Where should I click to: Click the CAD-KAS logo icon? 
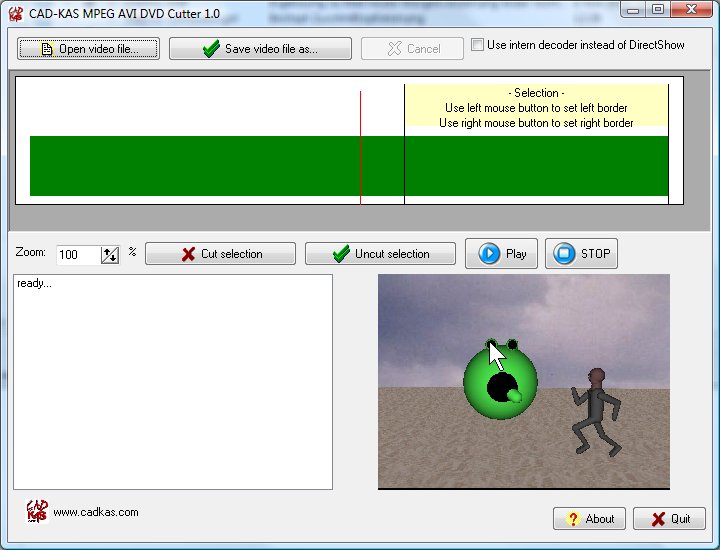pos(37,512)
